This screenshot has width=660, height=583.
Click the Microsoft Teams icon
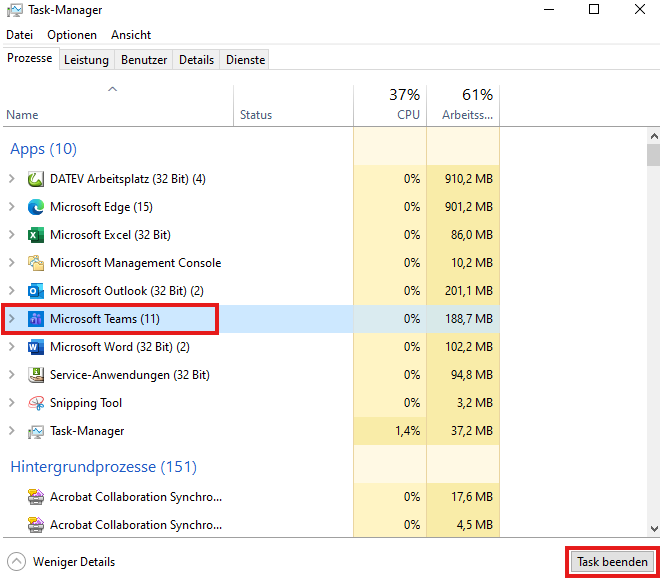36,319
